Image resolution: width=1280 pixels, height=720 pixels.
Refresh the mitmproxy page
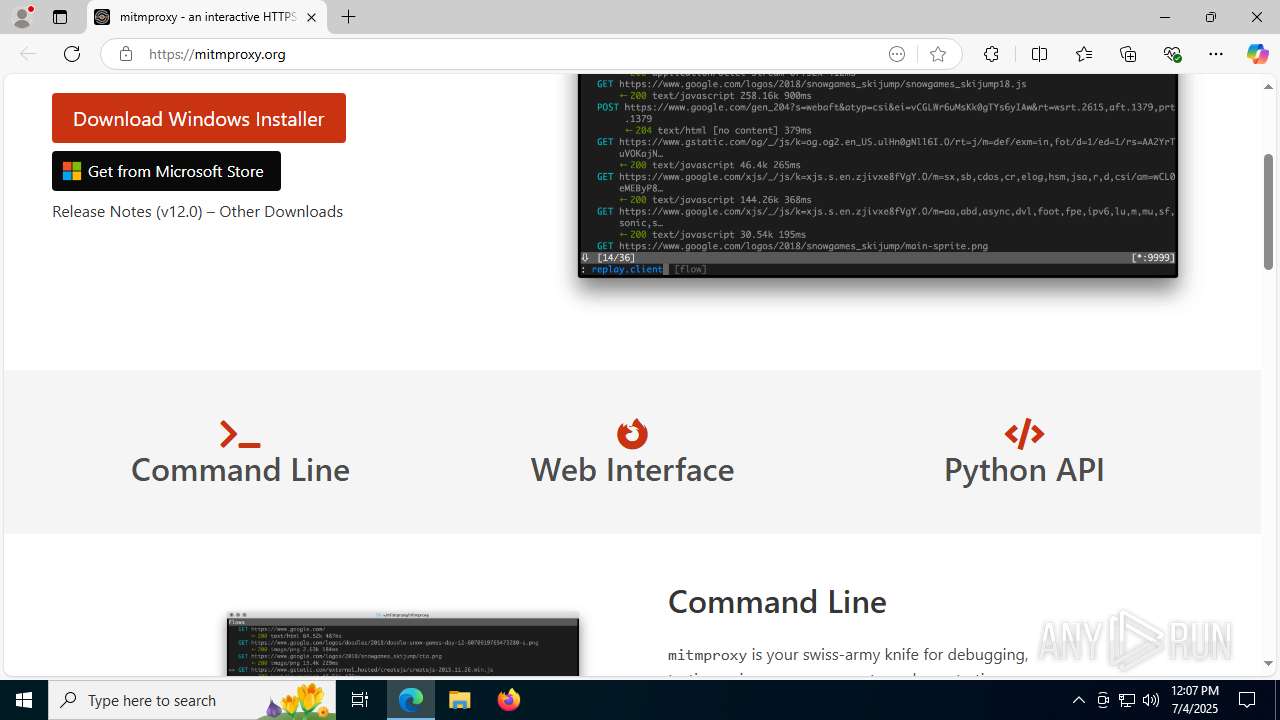tap(72, 54)
